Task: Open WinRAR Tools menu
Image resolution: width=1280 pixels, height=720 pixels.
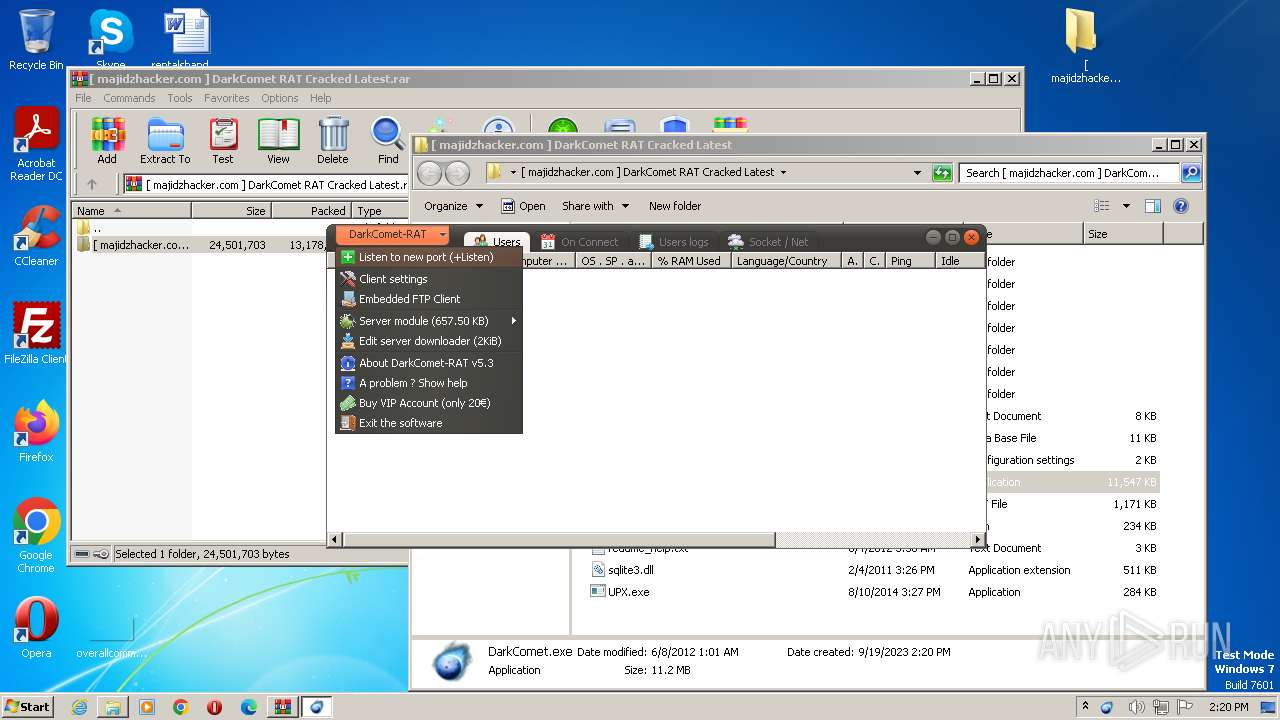Action: coord(180,98)
